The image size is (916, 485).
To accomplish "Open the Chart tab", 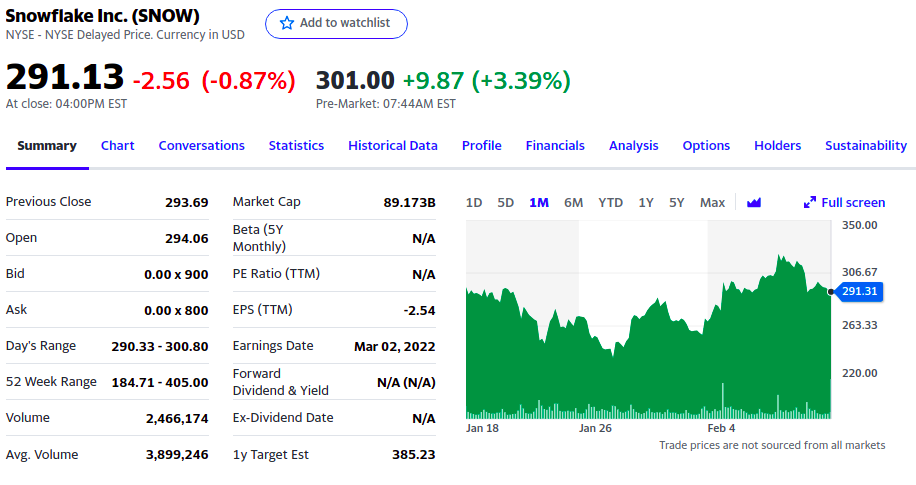I will [117, 146].
